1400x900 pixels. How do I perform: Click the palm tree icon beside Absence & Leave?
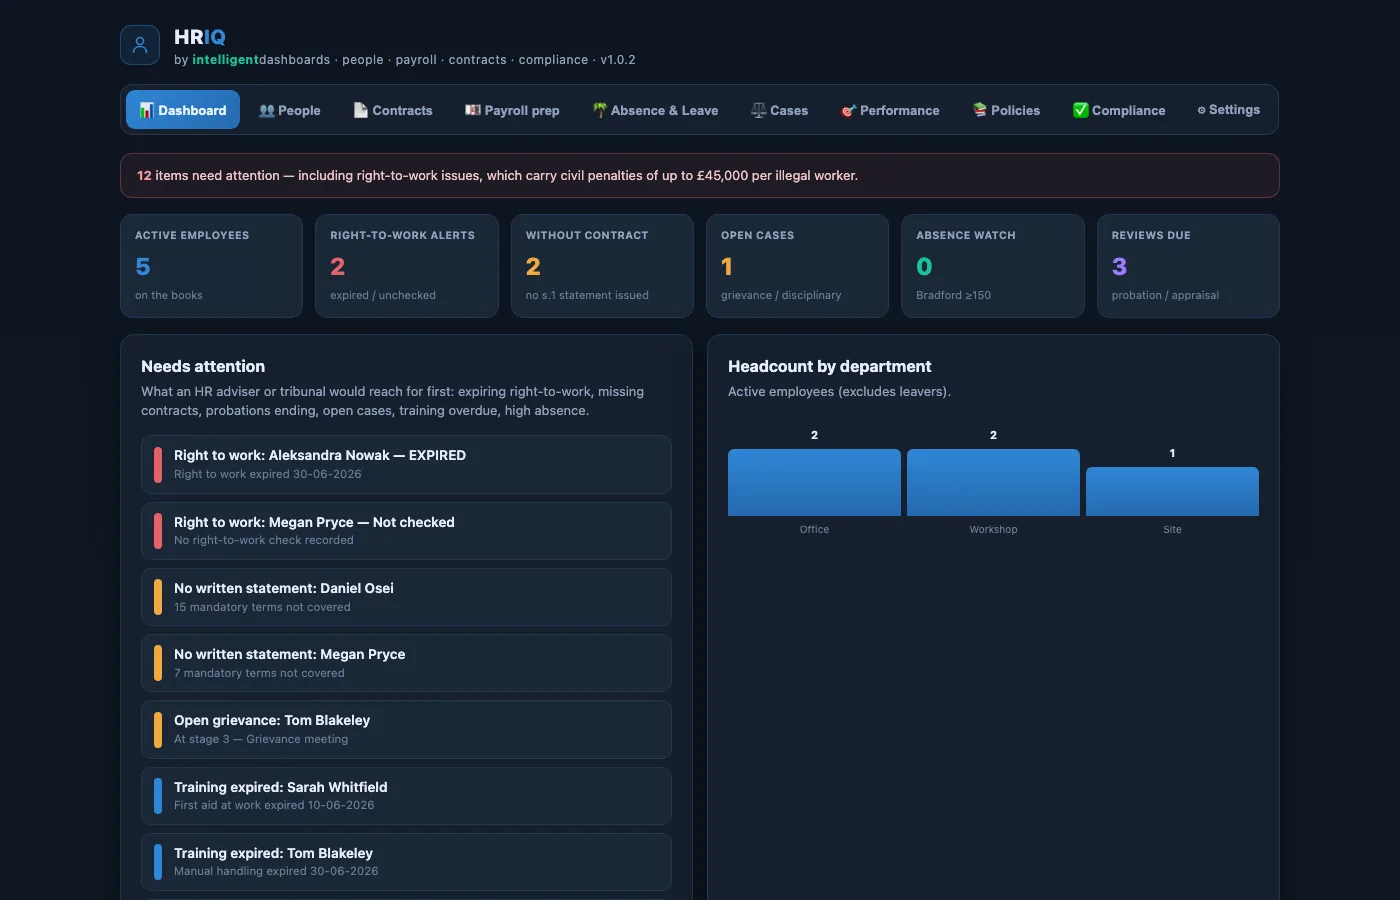pos(600,110)
